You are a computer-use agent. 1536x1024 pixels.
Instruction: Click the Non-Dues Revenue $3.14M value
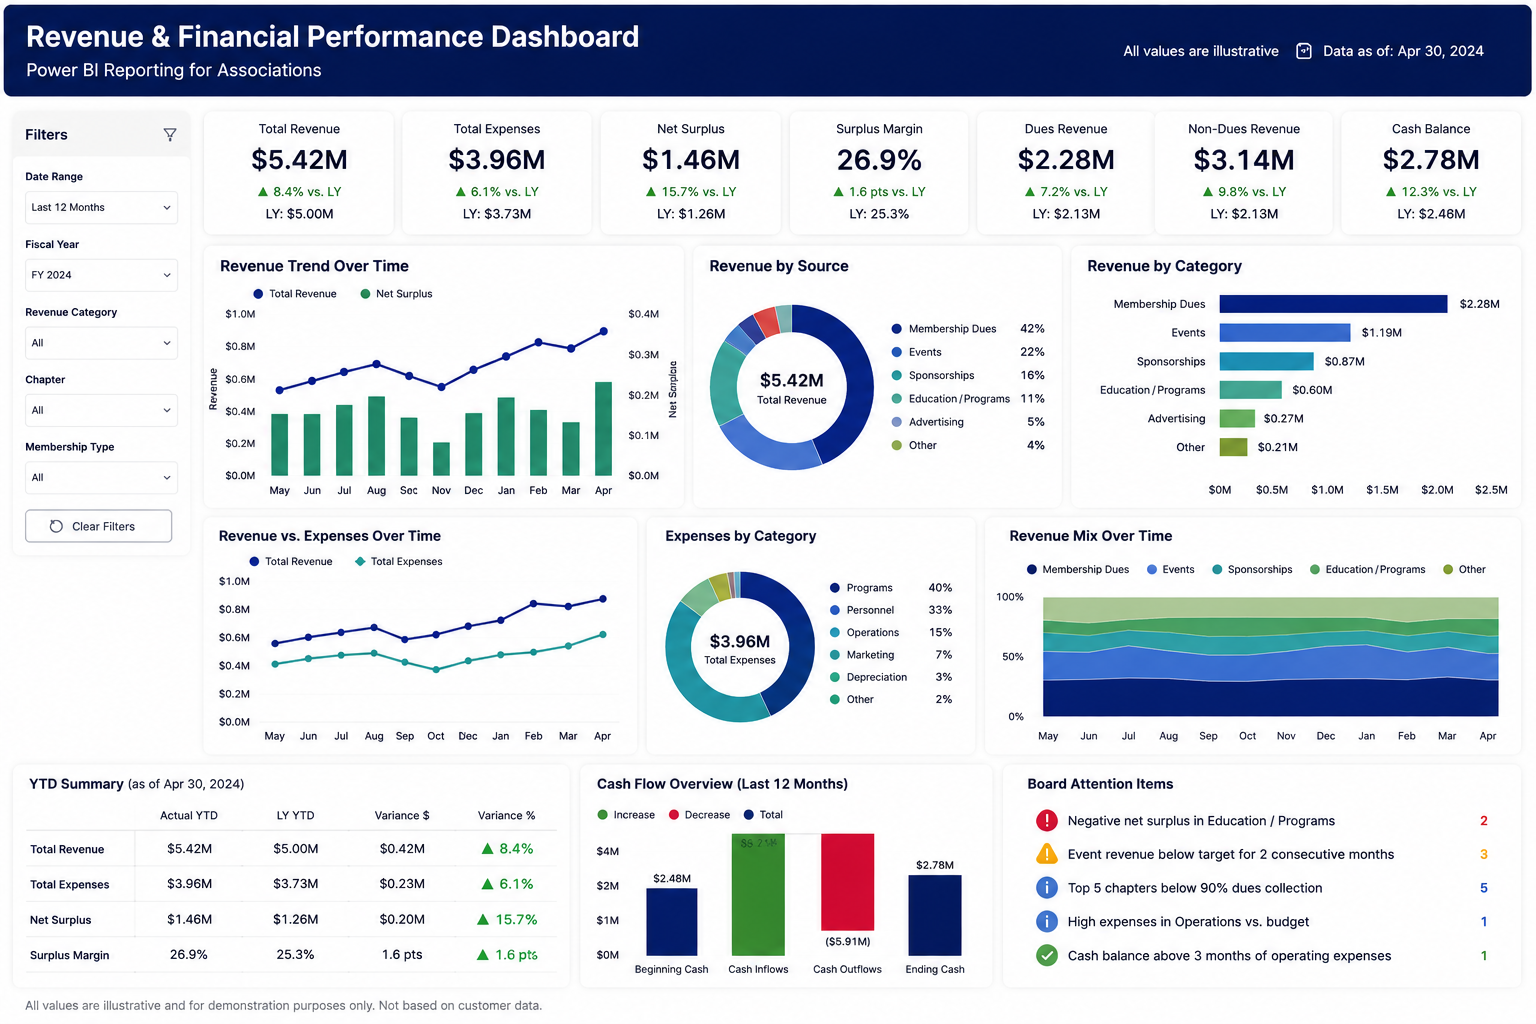pos(1244,160)
